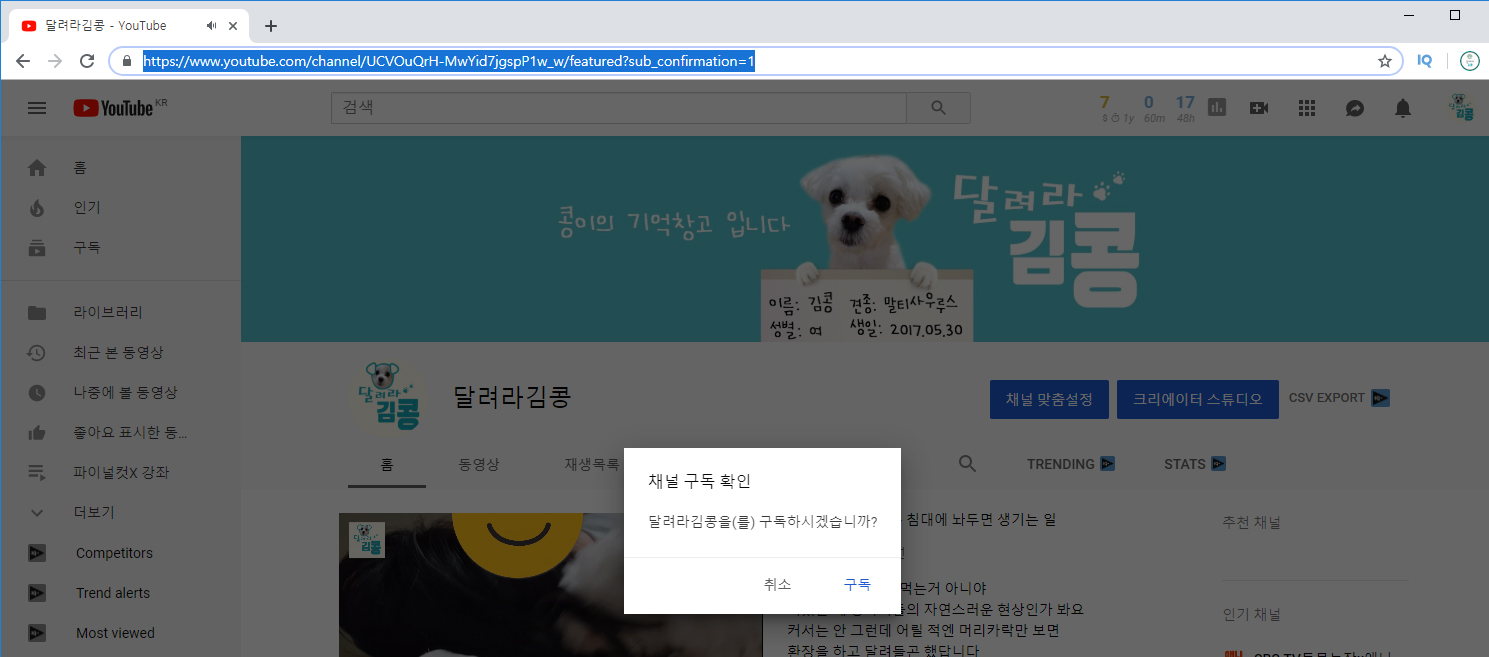Click the 달려라김콩 channel avatar
Image resolution: width=1489 pixels, height=657 pixels.
388,399
